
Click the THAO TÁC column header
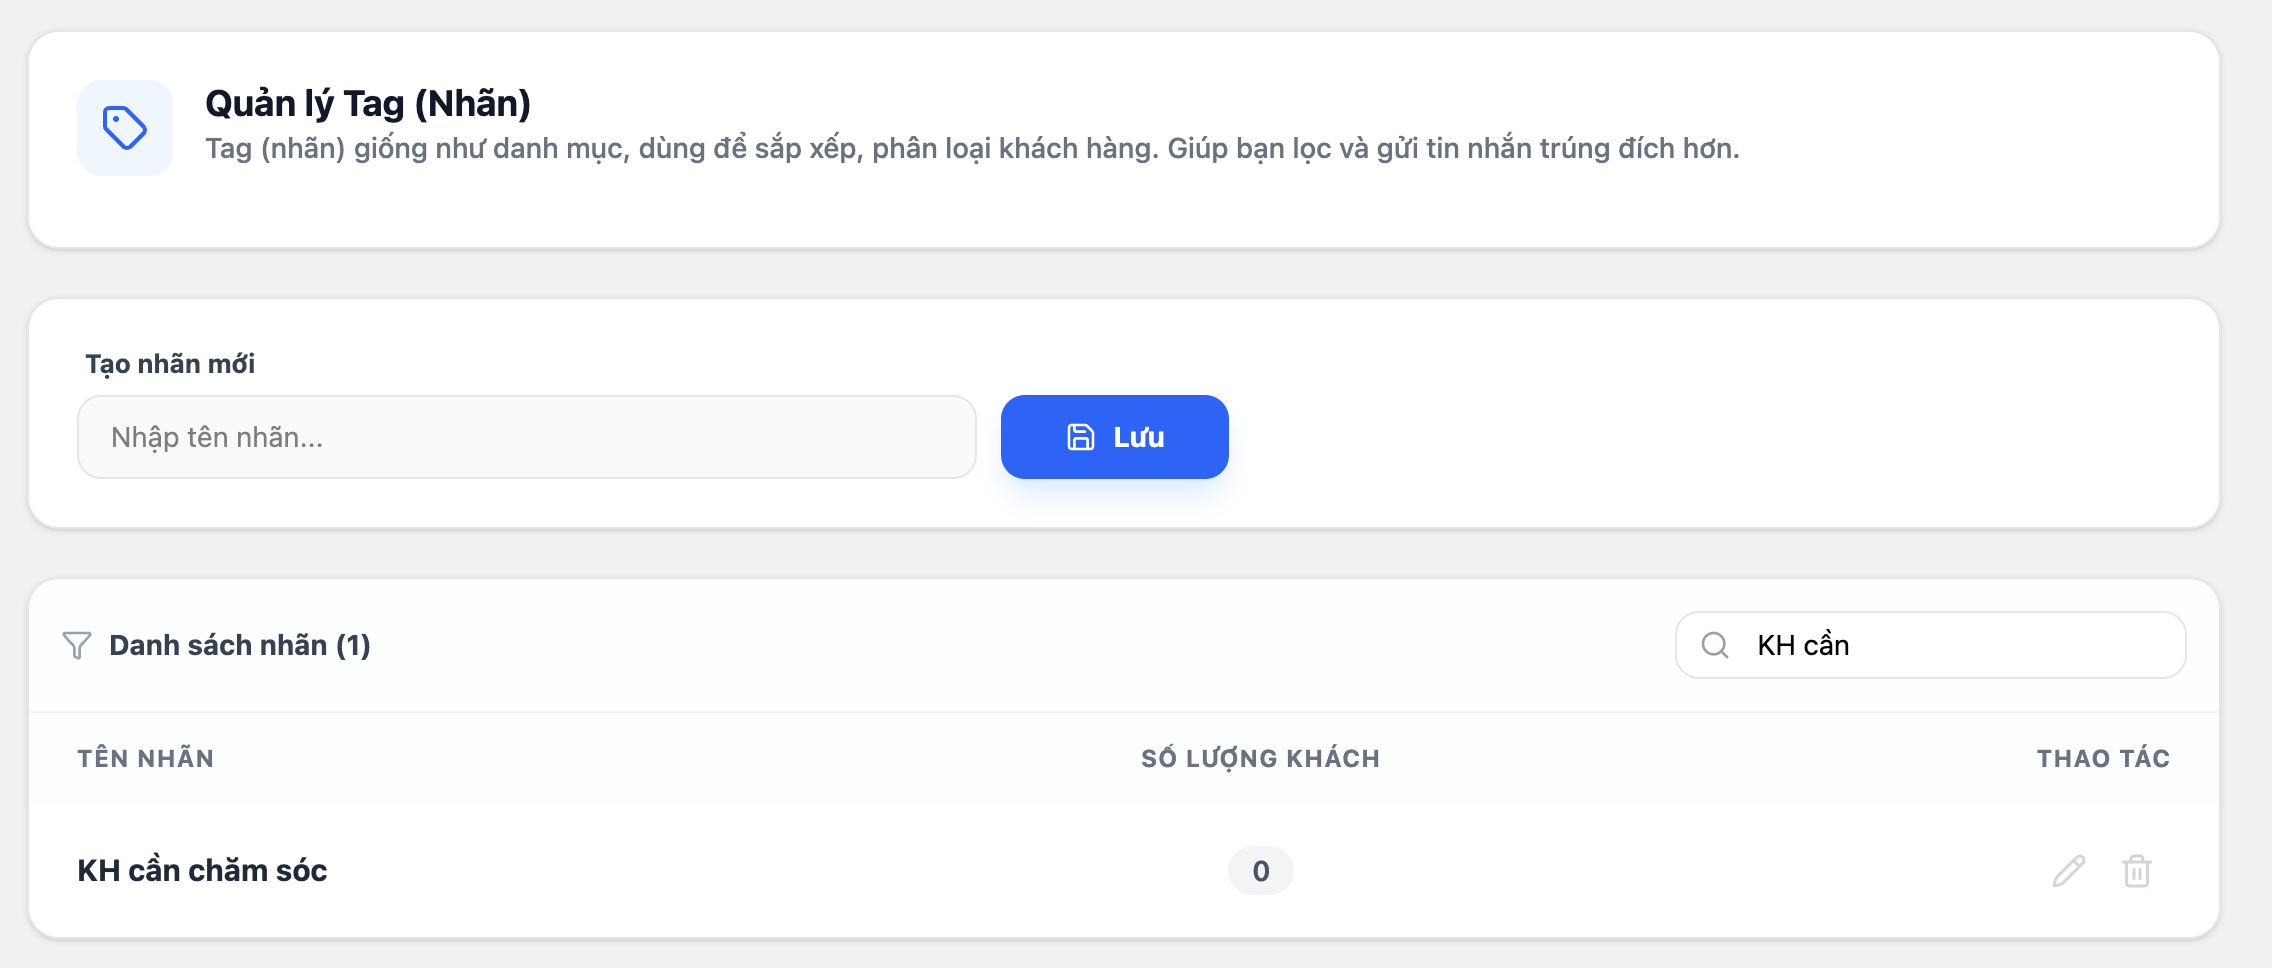click(x=2104, y=758)
